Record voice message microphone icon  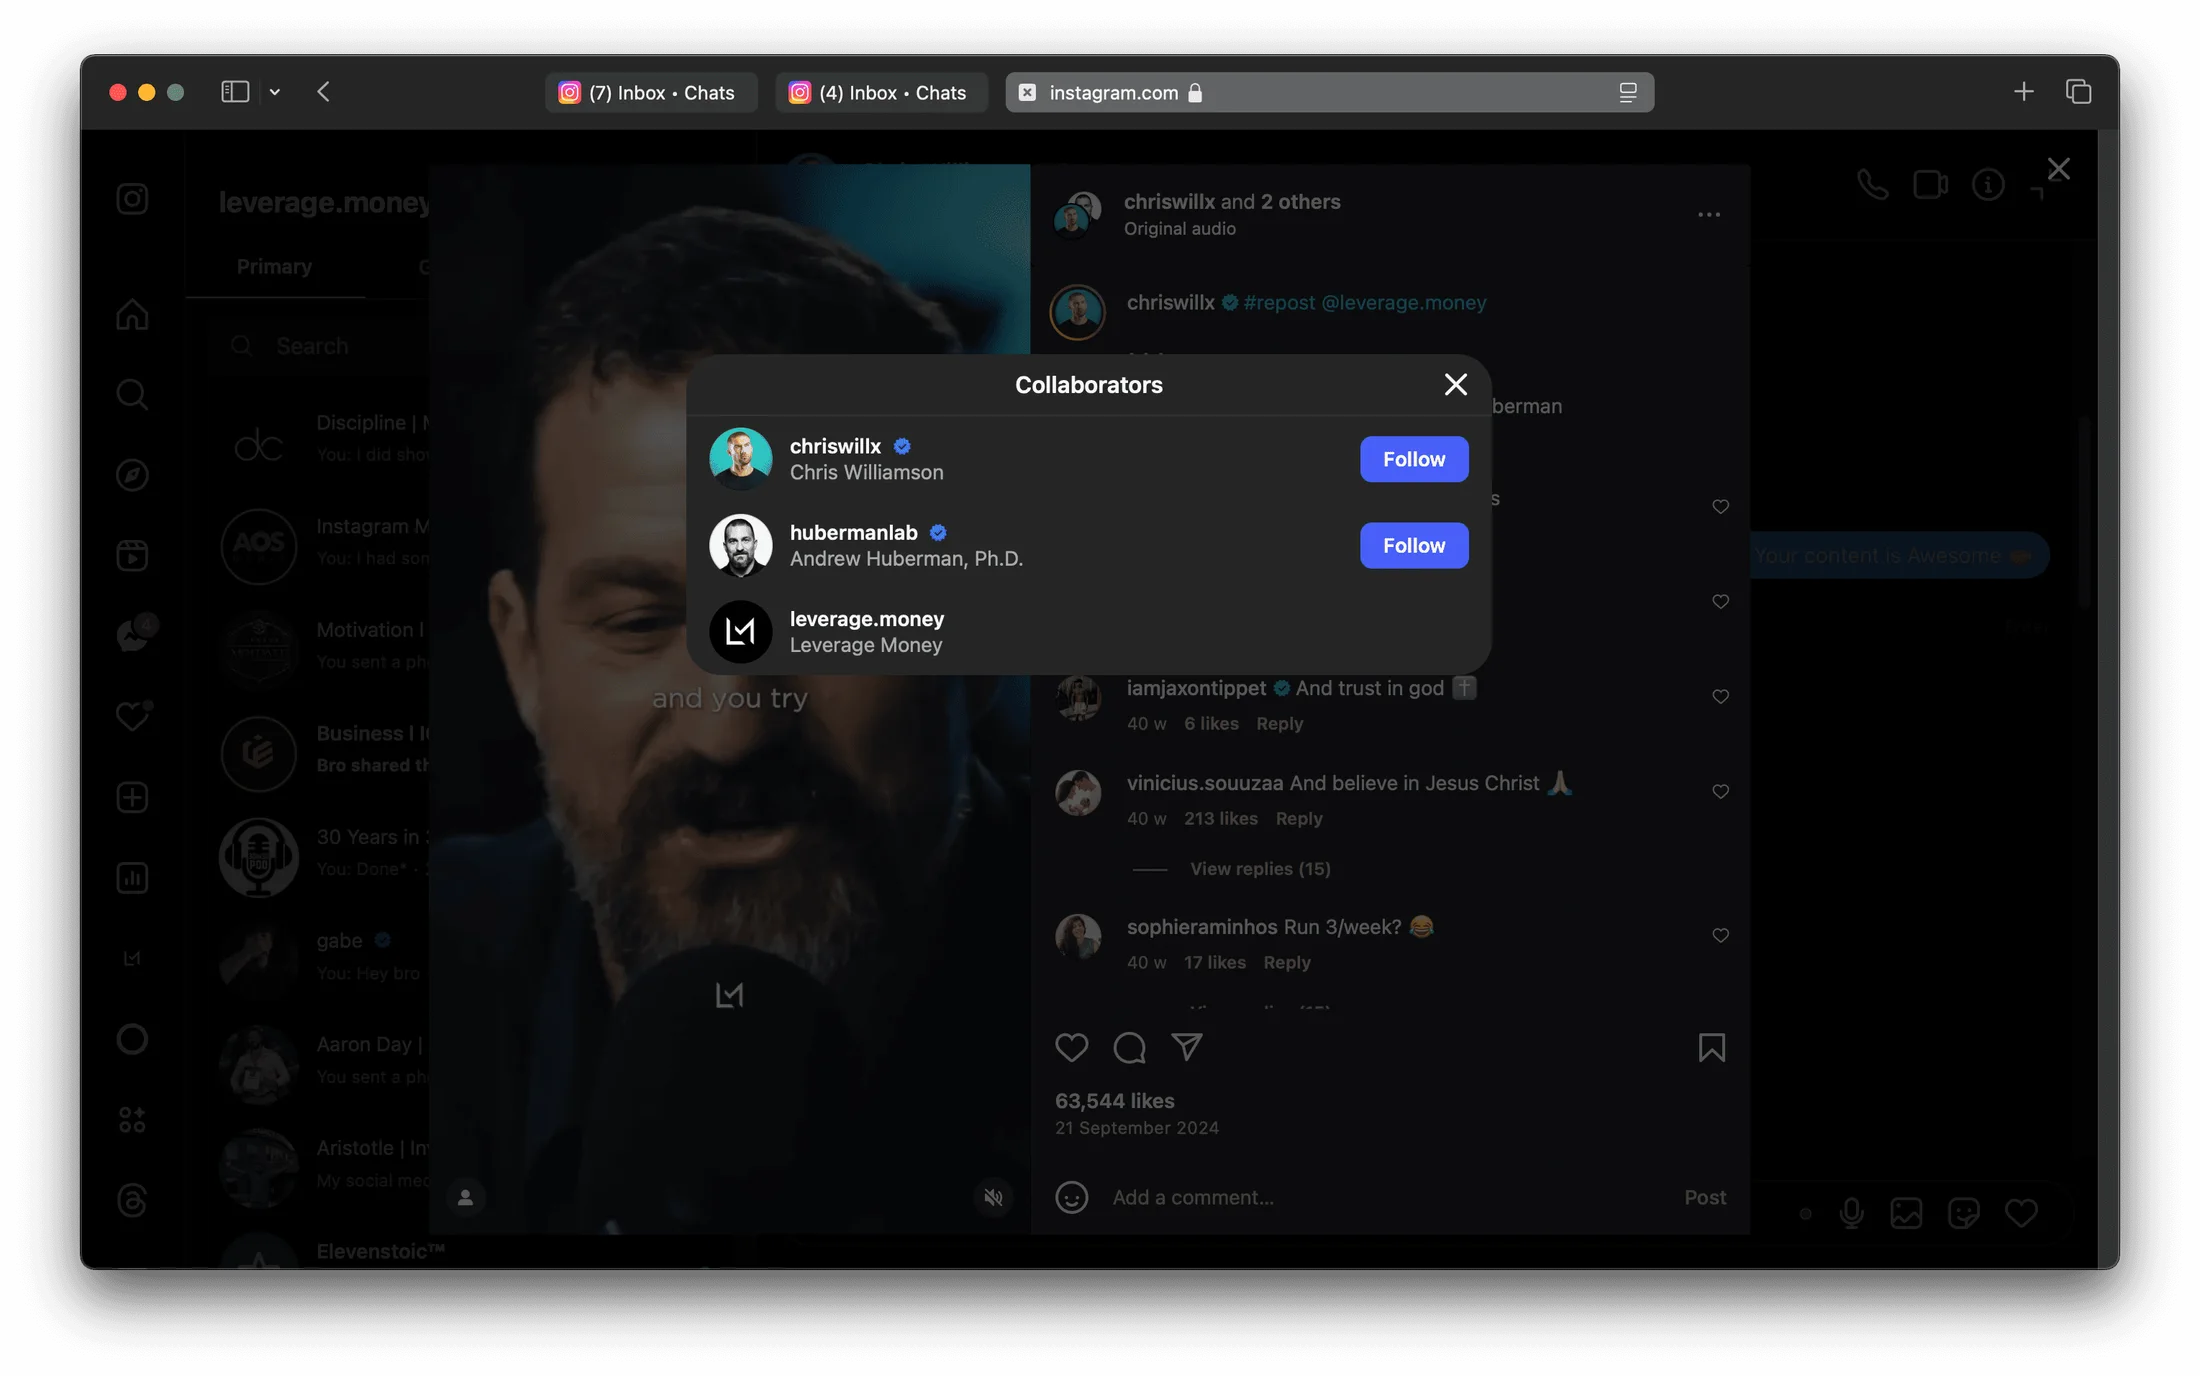(x=1851, y=1213)
